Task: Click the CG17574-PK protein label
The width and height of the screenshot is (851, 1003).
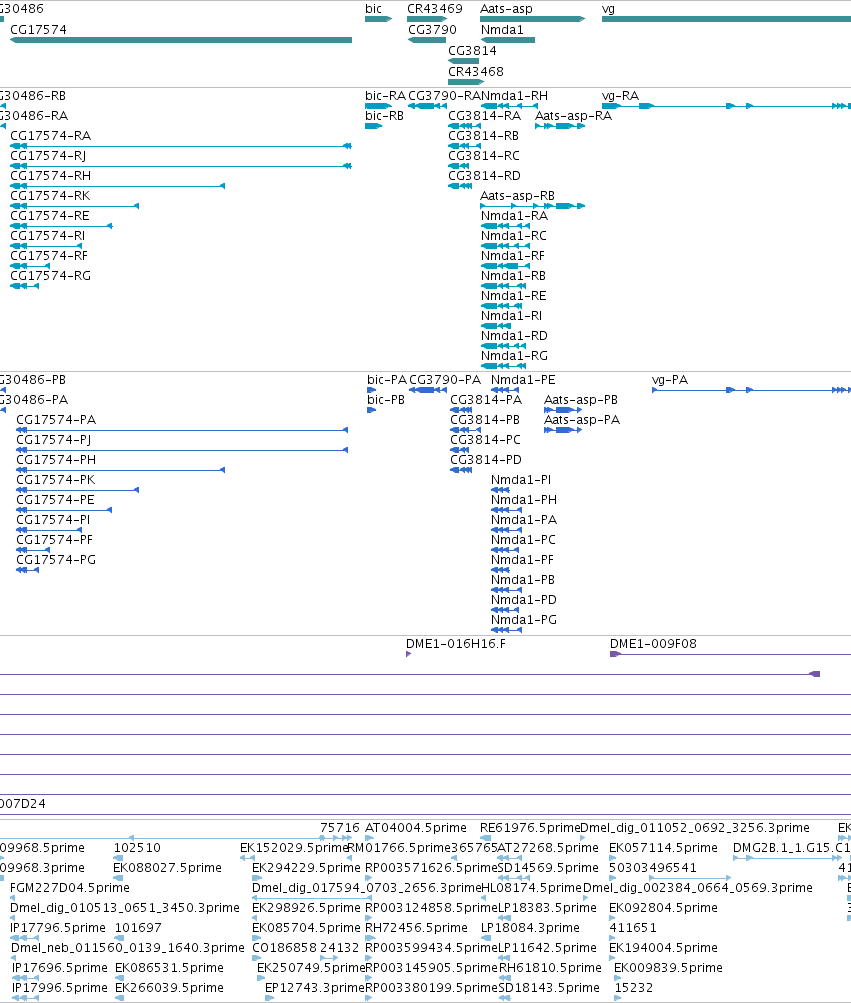Action: [x=56, y=479]
